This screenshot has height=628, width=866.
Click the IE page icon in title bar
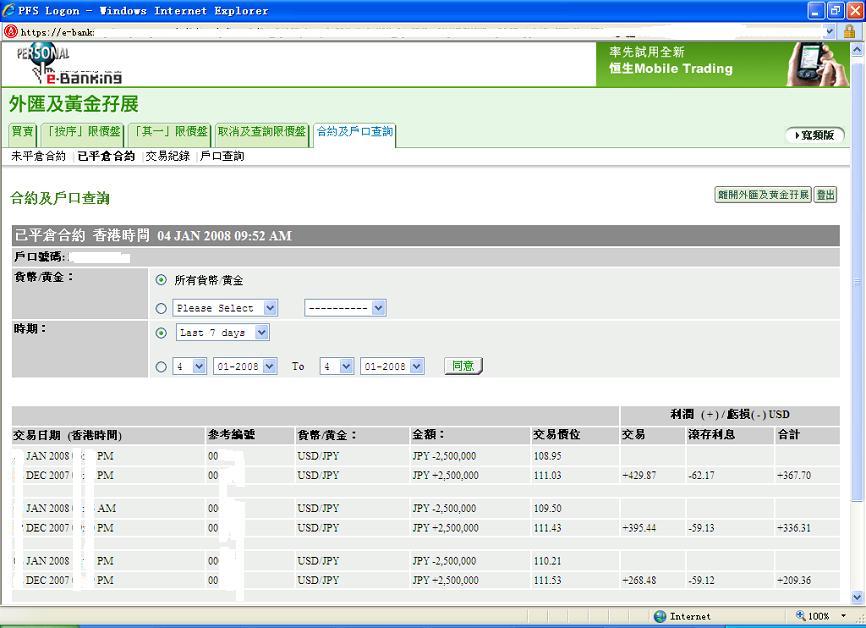(x=10, y=10)
